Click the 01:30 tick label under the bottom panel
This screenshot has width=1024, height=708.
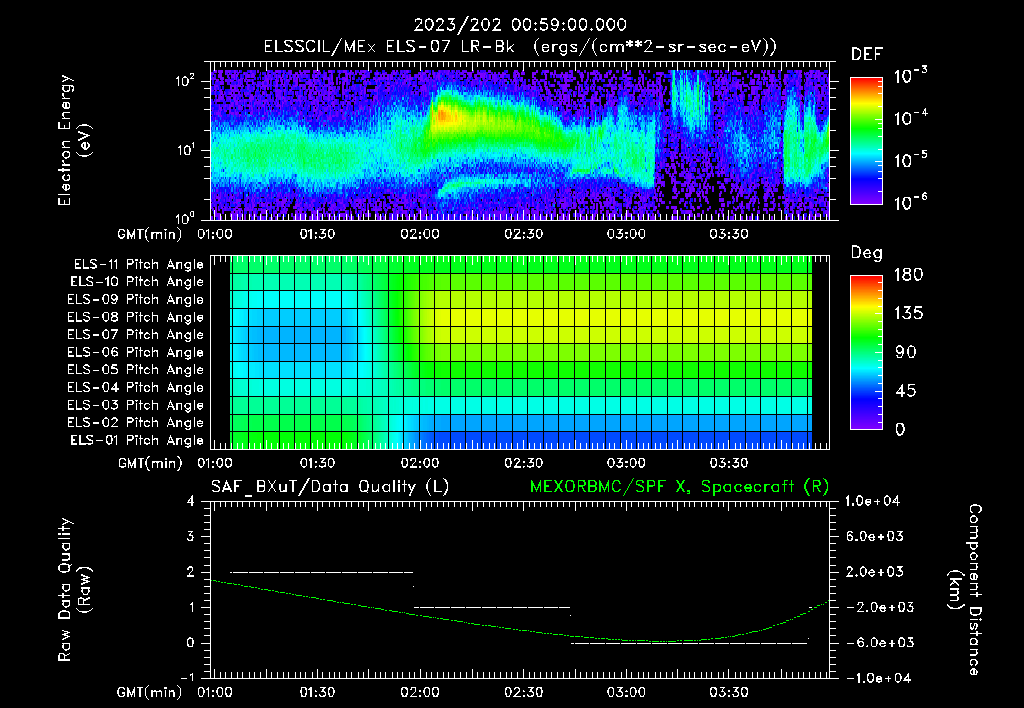[x=317, y=692]
